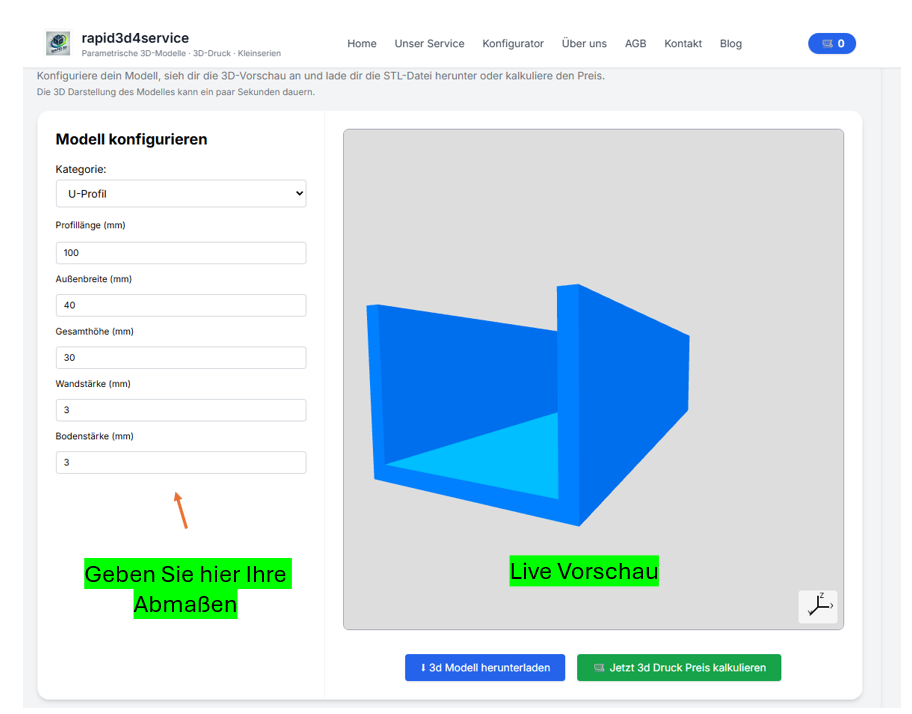This screenshot has height=714, width=912.
Task: Go to the Home menu item
Action: [362, 44]
